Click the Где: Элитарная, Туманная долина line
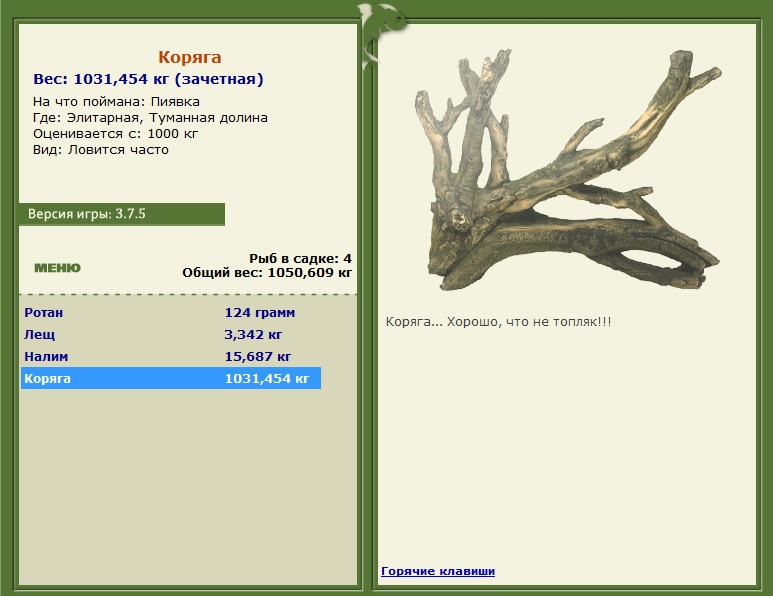773x596 pixels. pyautogui.click(x=150, y=118)
